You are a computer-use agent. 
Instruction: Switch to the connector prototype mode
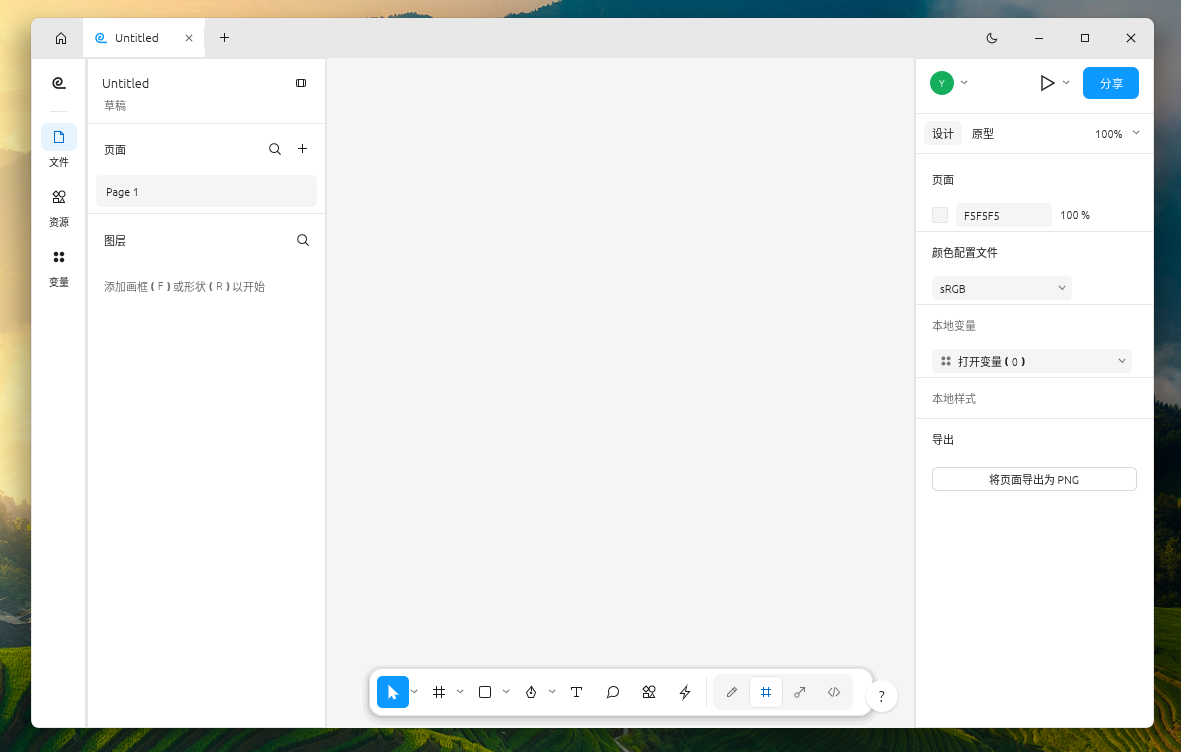click(x=800, y=692)
